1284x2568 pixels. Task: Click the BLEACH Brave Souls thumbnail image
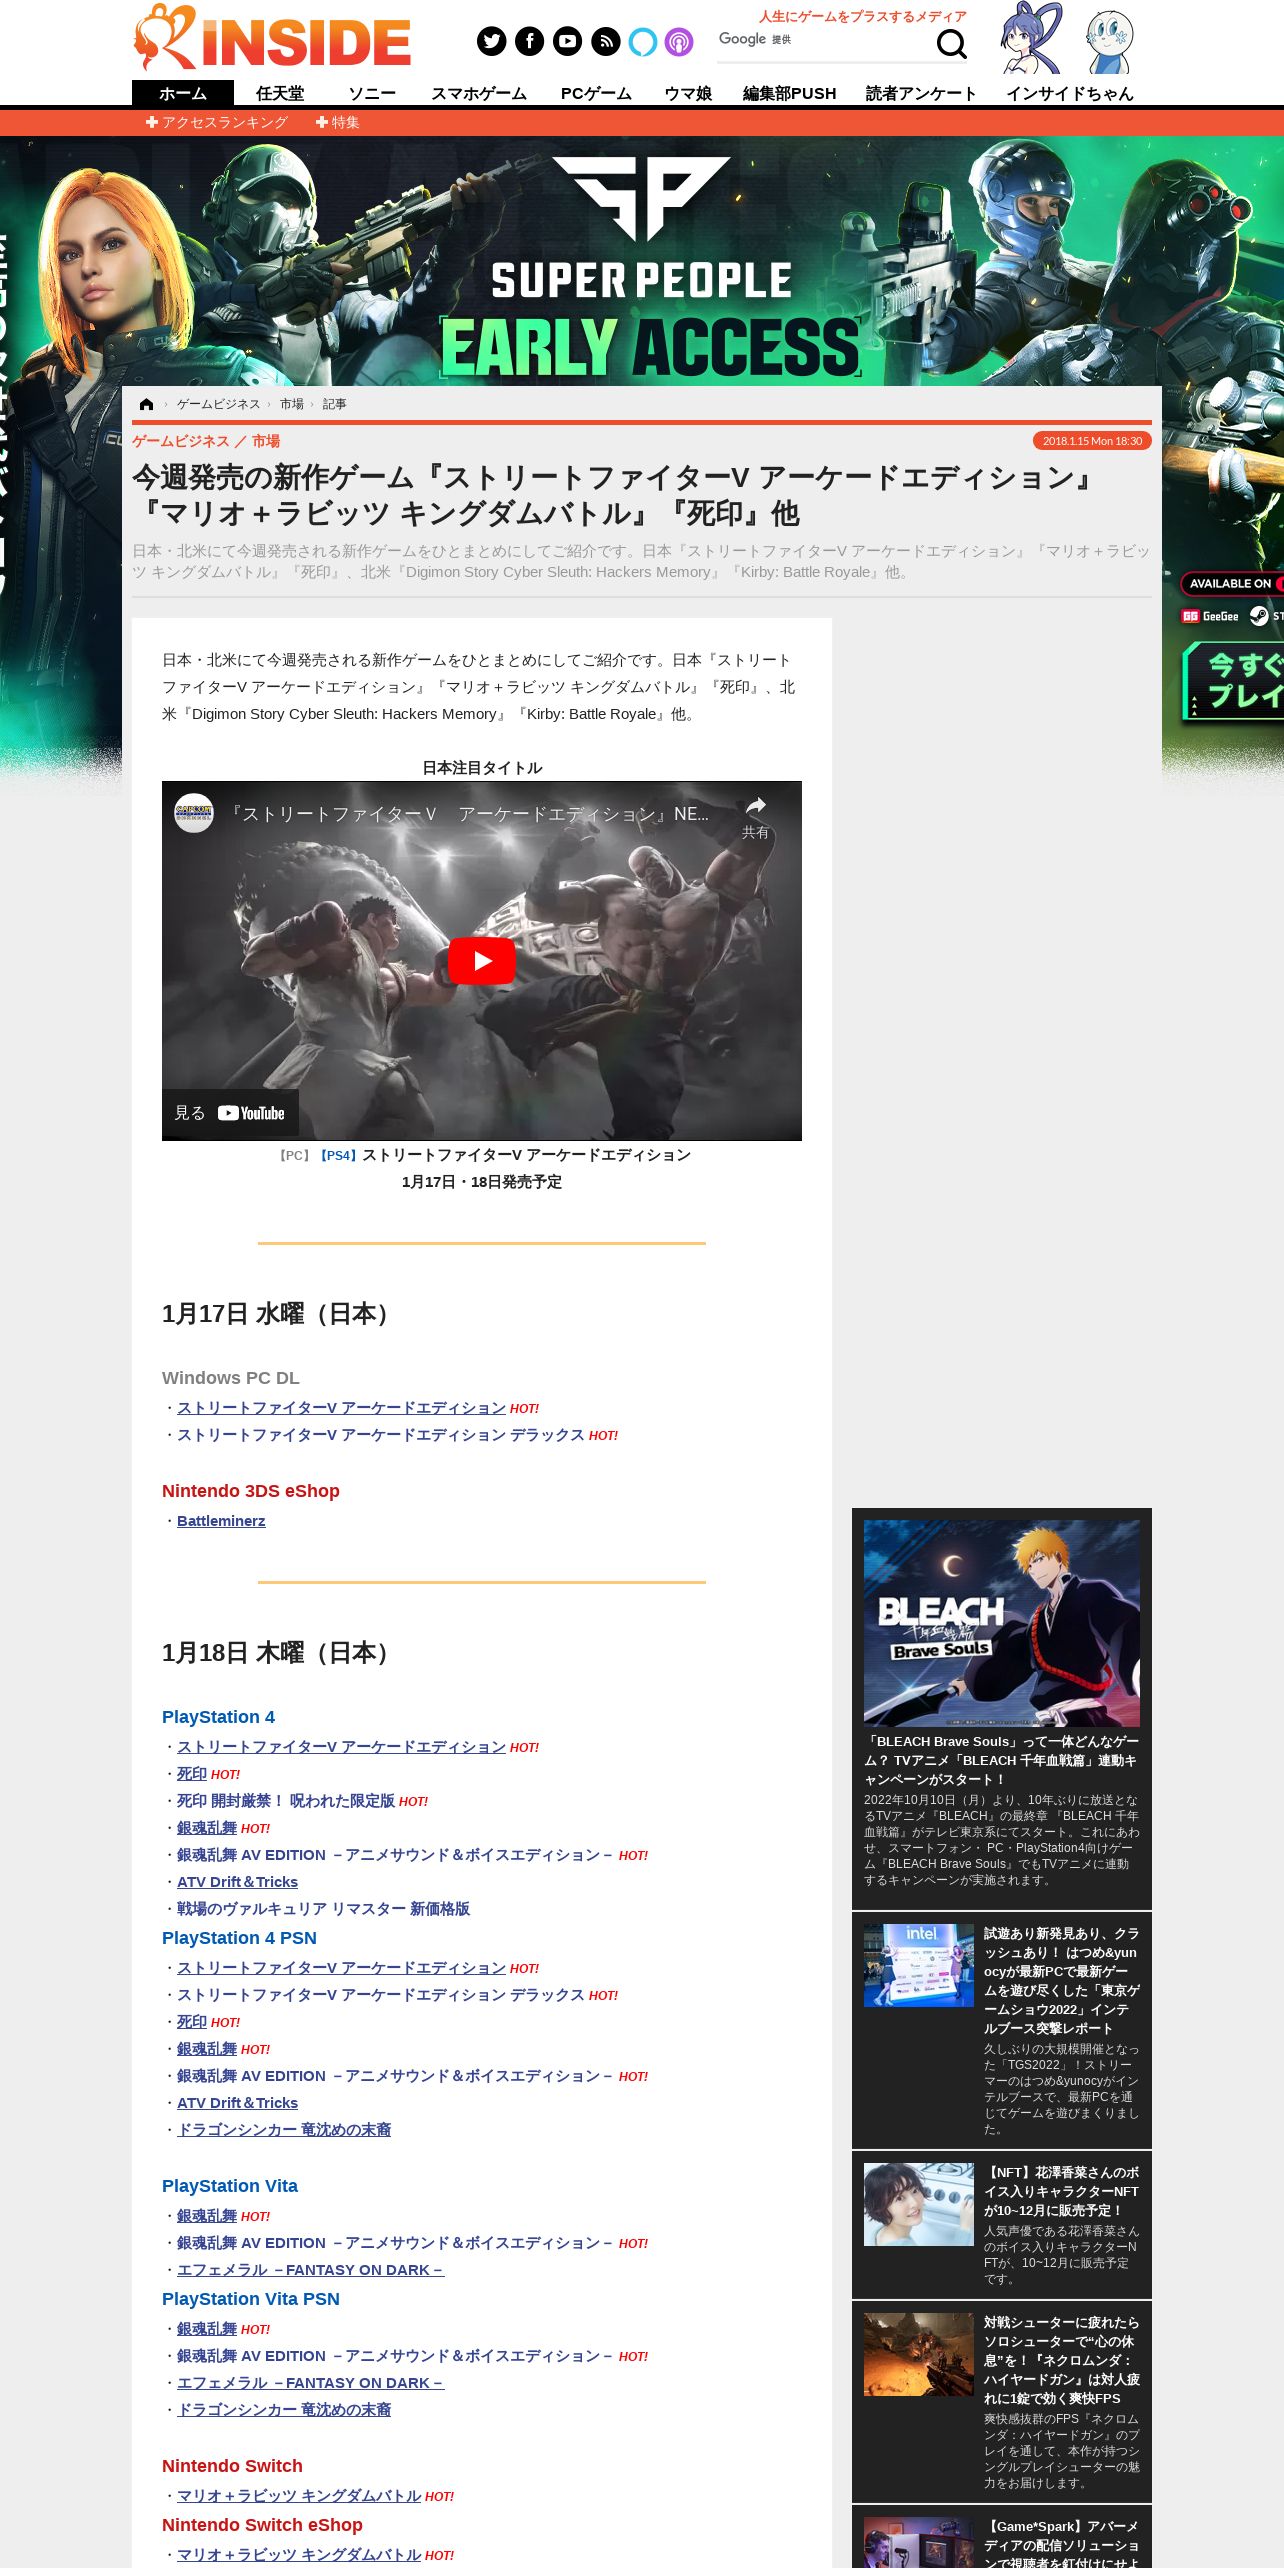tap(1002, 1623)
